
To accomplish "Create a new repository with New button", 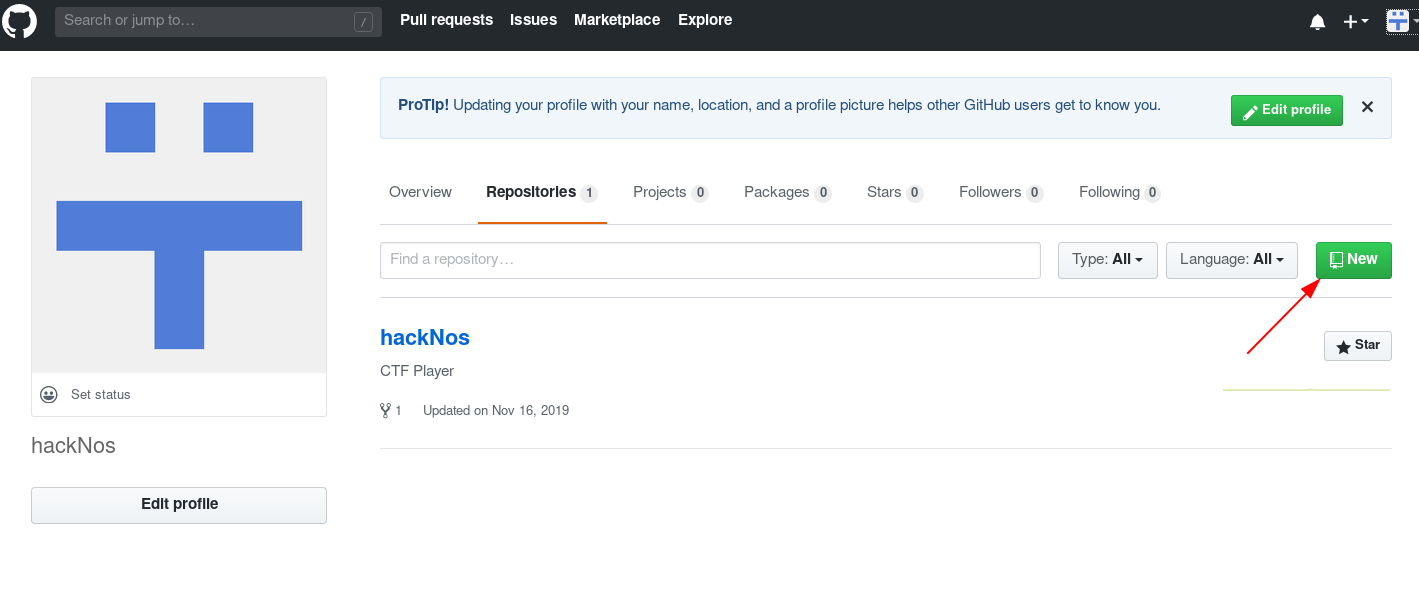I will (x=1353, y=259).
